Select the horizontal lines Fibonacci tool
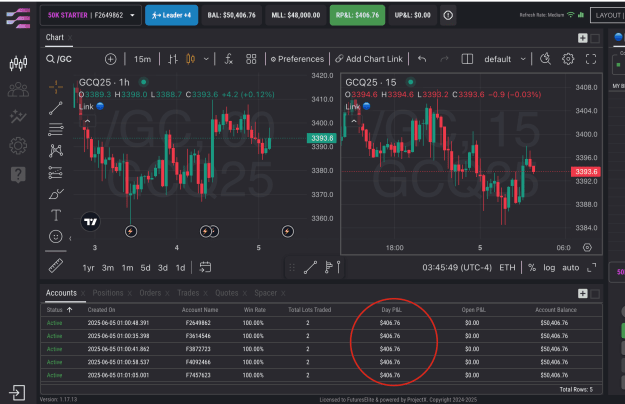This screenshot has width=625, height=404. click(x=56, y=129)
